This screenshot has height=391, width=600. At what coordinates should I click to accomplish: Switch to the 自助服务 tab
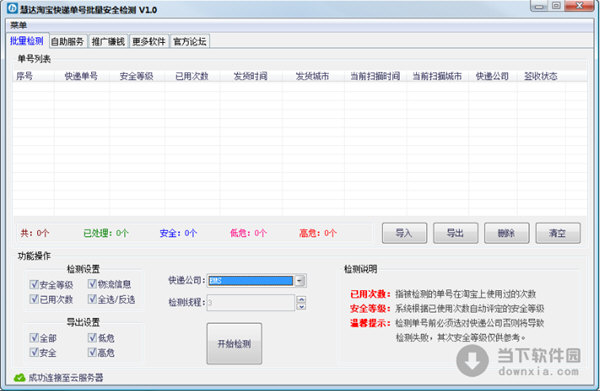pyautogui.click(x=67, y=41)
